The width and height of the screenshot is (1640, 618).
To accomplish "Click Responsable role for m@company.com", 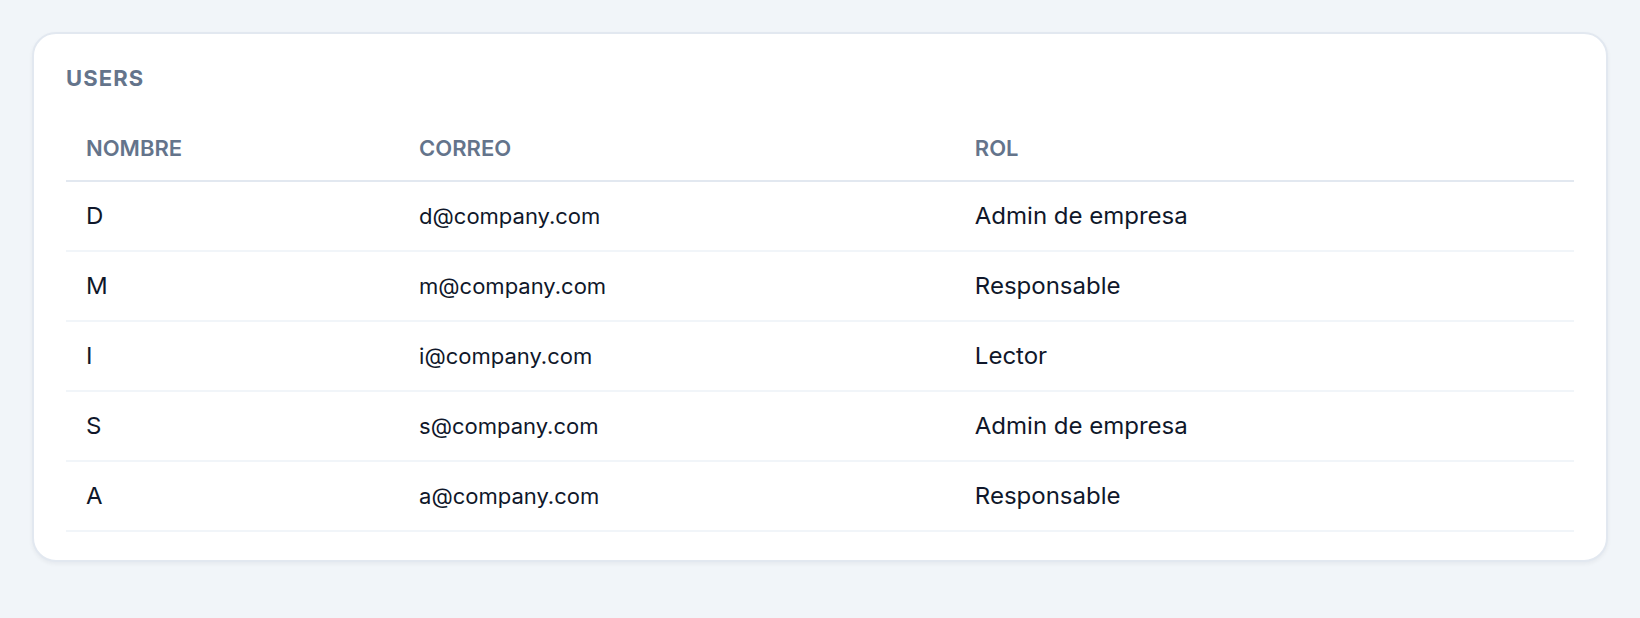I will (x=1047, y=286).
